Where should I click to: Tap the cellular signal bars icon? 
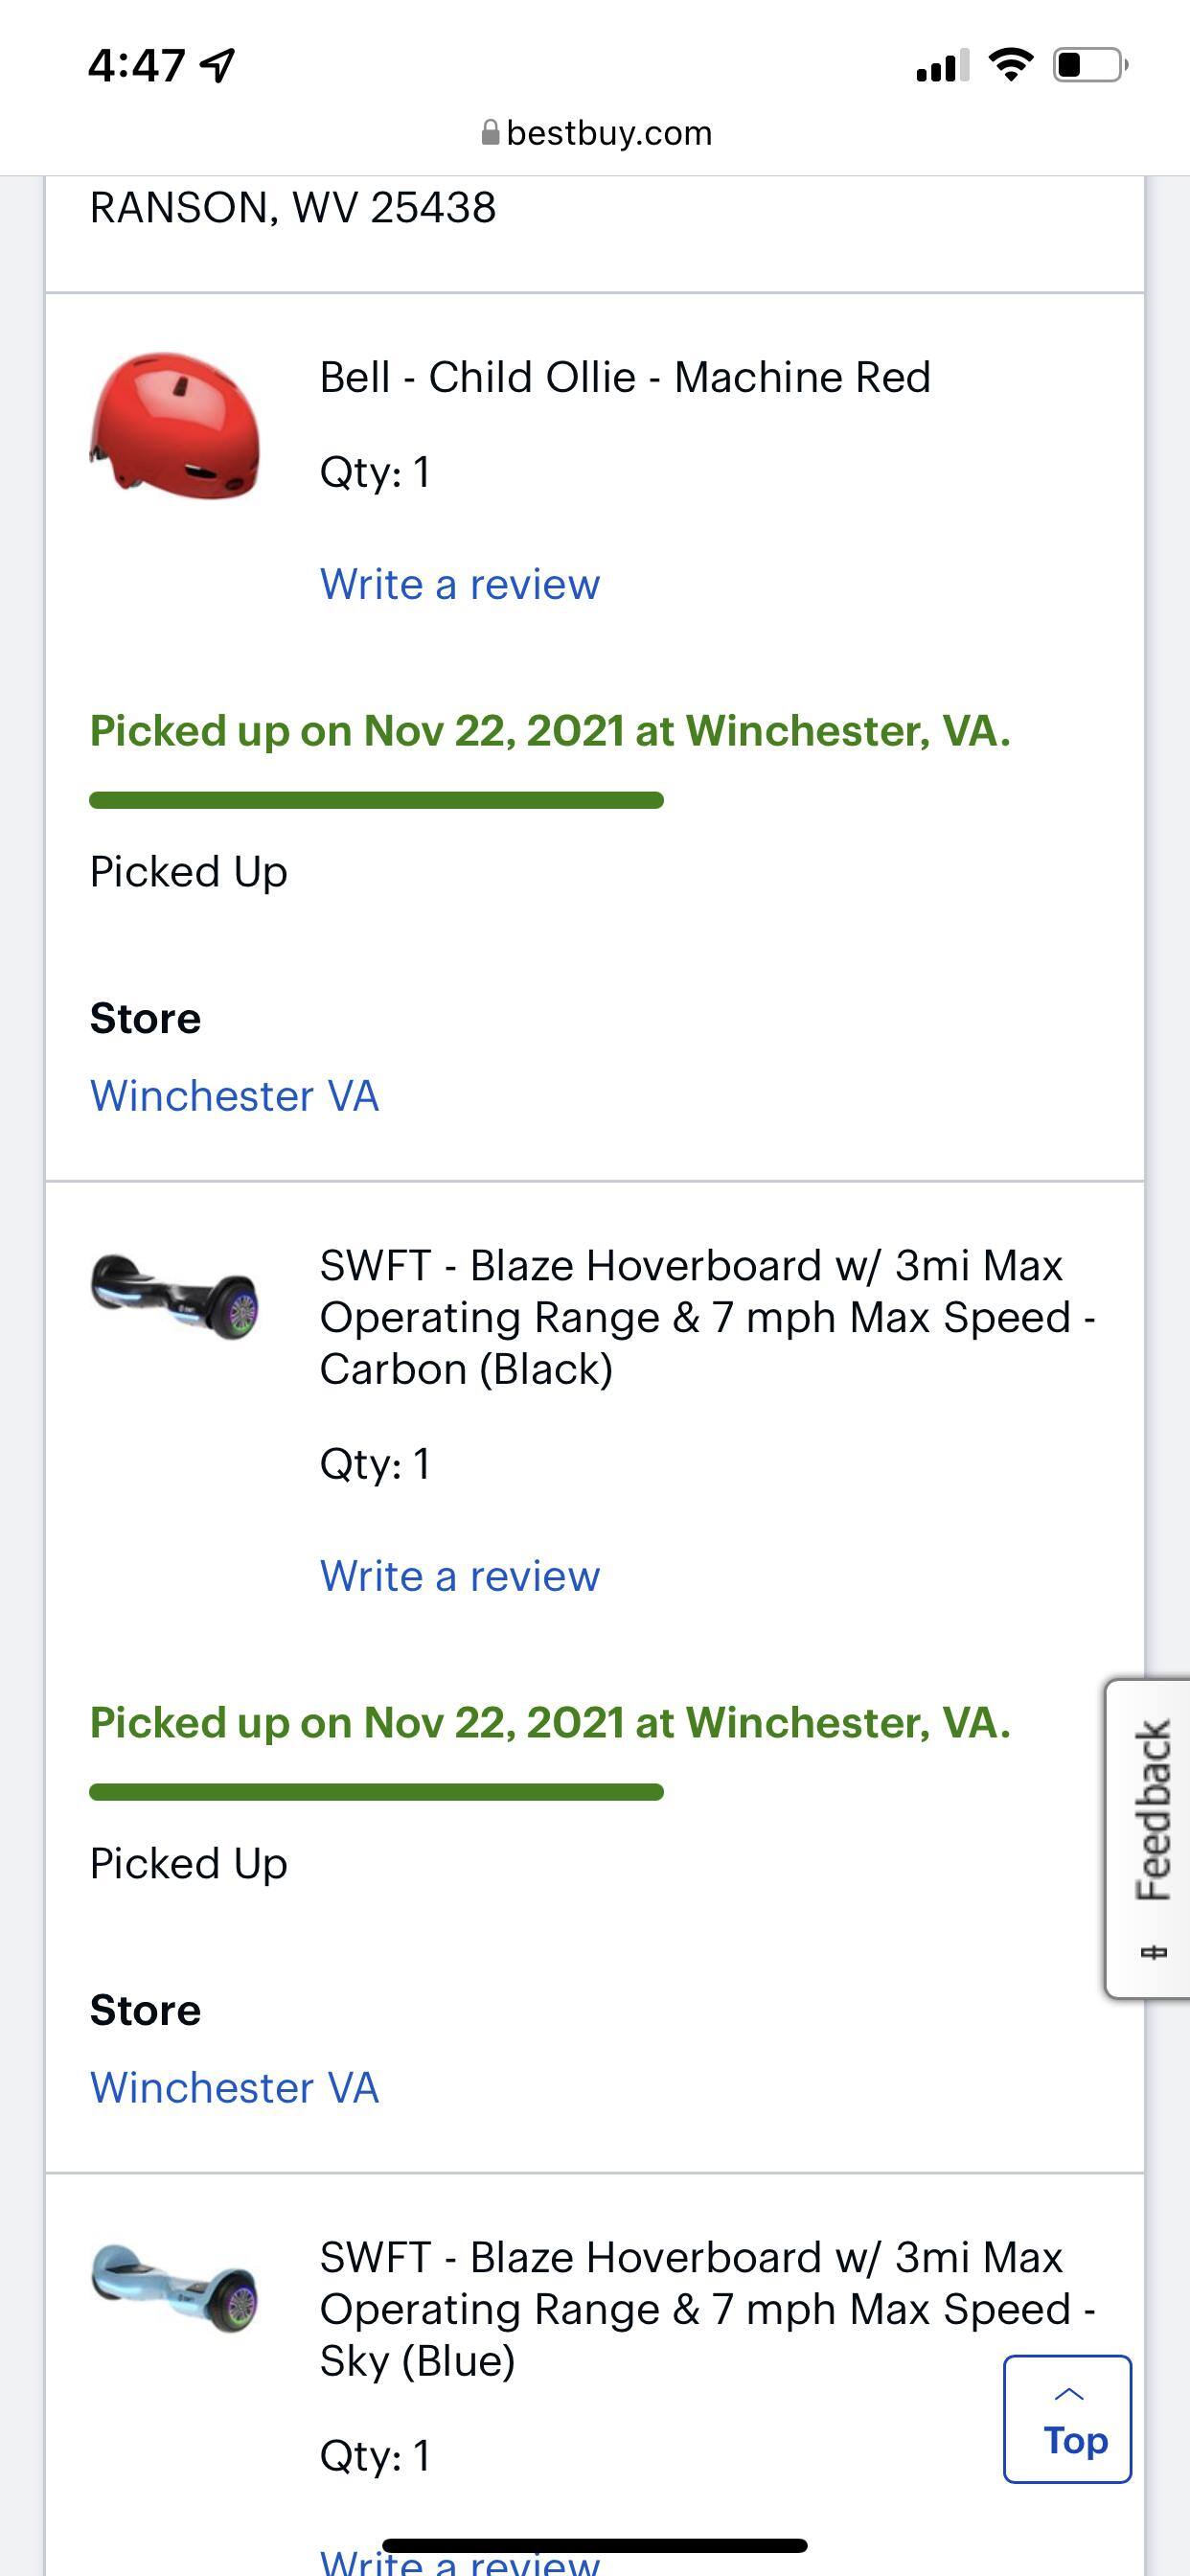941,66
